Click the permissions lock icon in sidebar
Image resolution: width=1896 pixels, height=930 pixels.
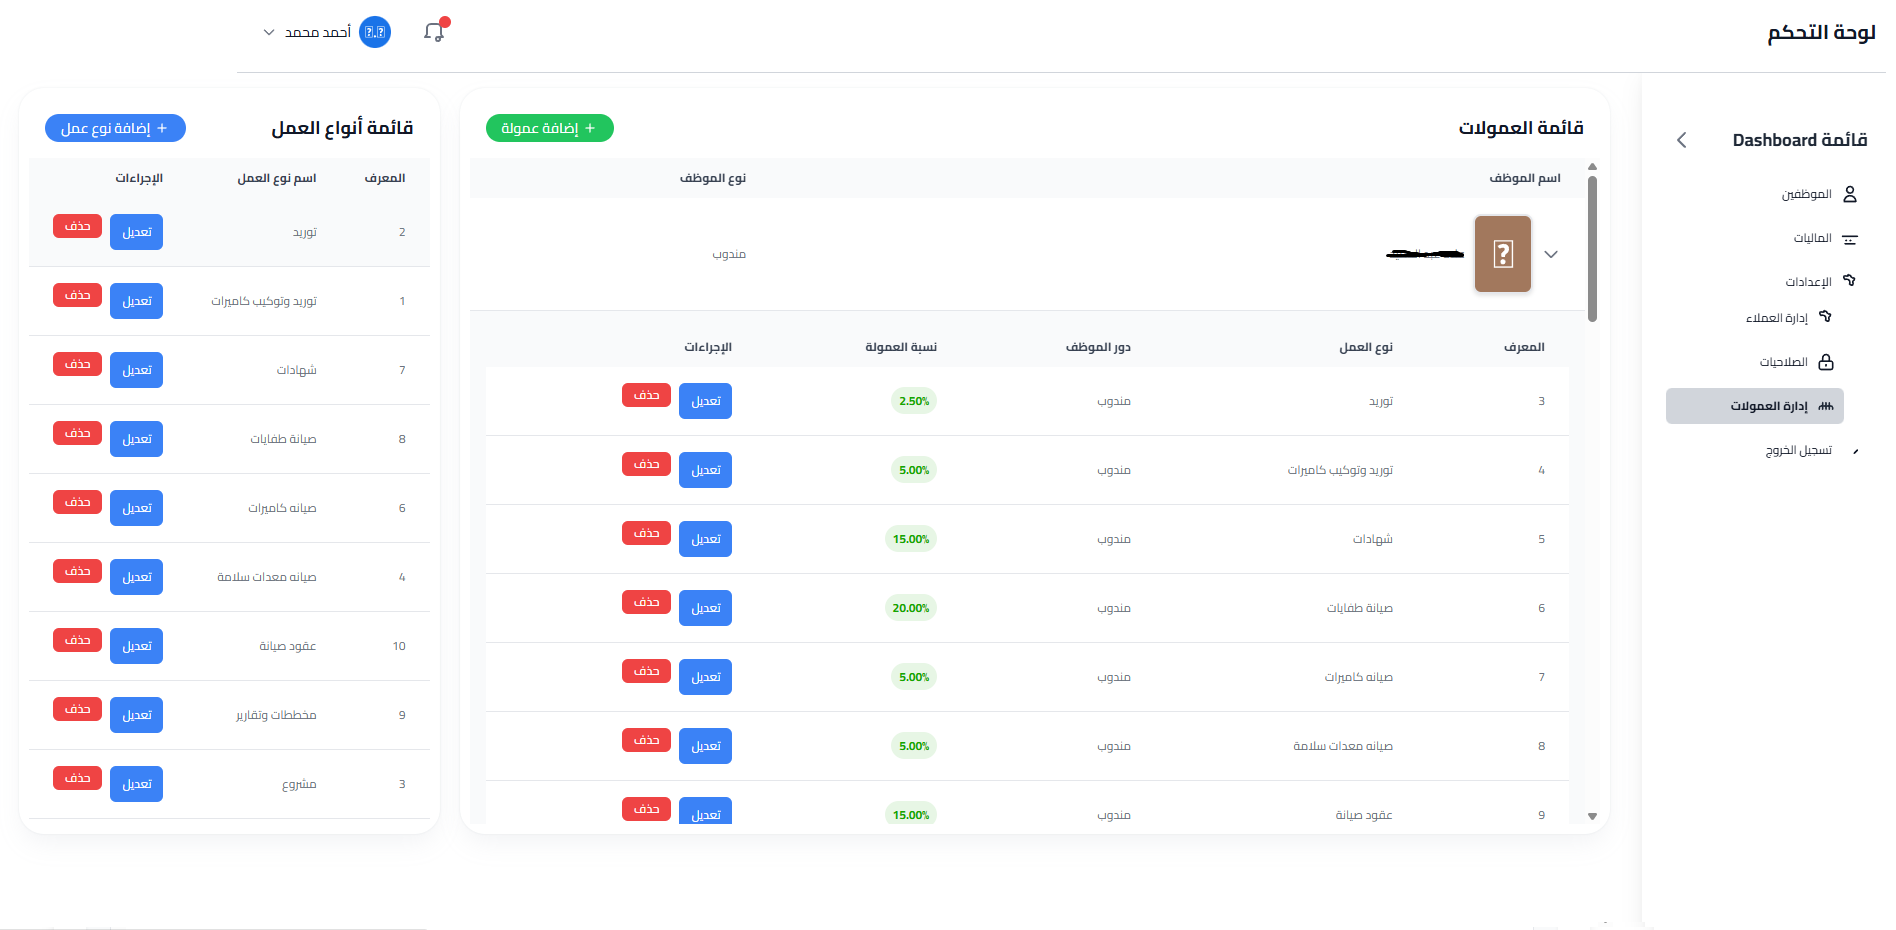[1826, 362]
